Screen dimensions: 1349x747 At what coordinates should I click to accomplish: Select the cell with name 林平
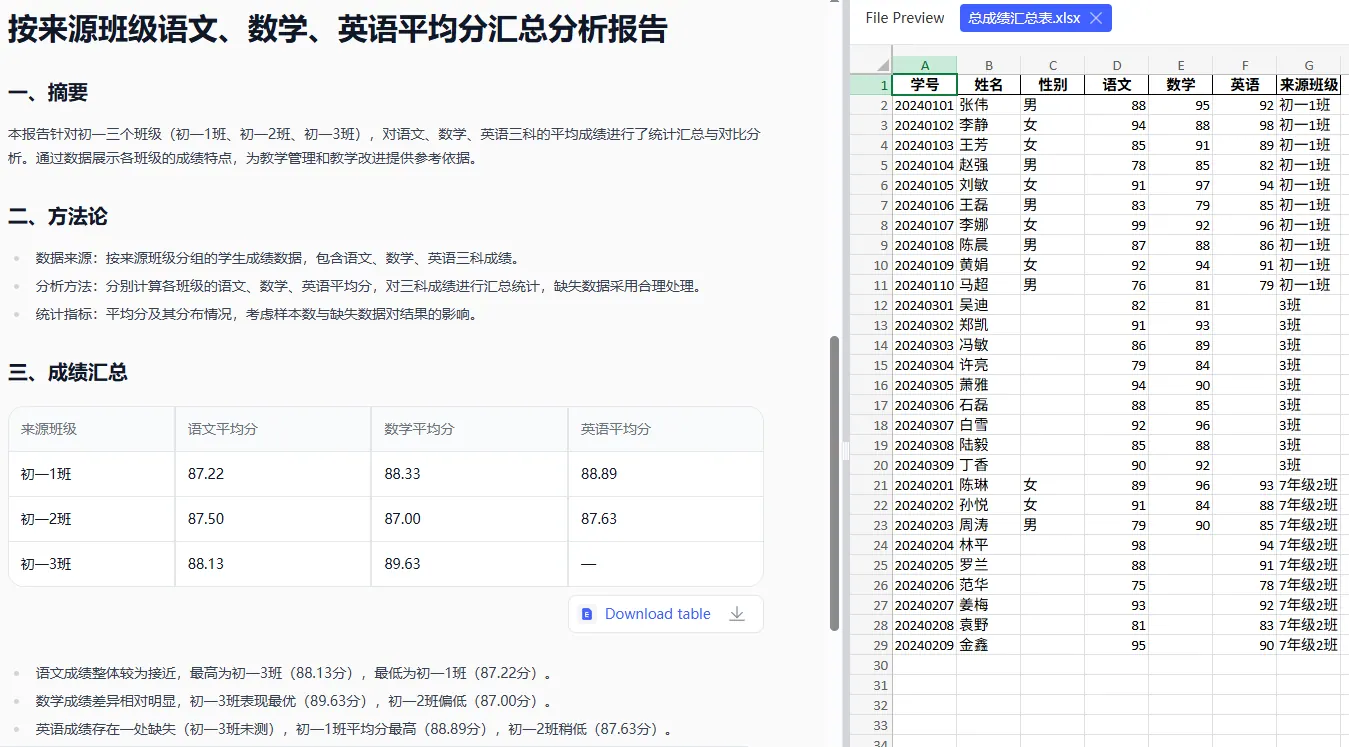tap(988, 545)
